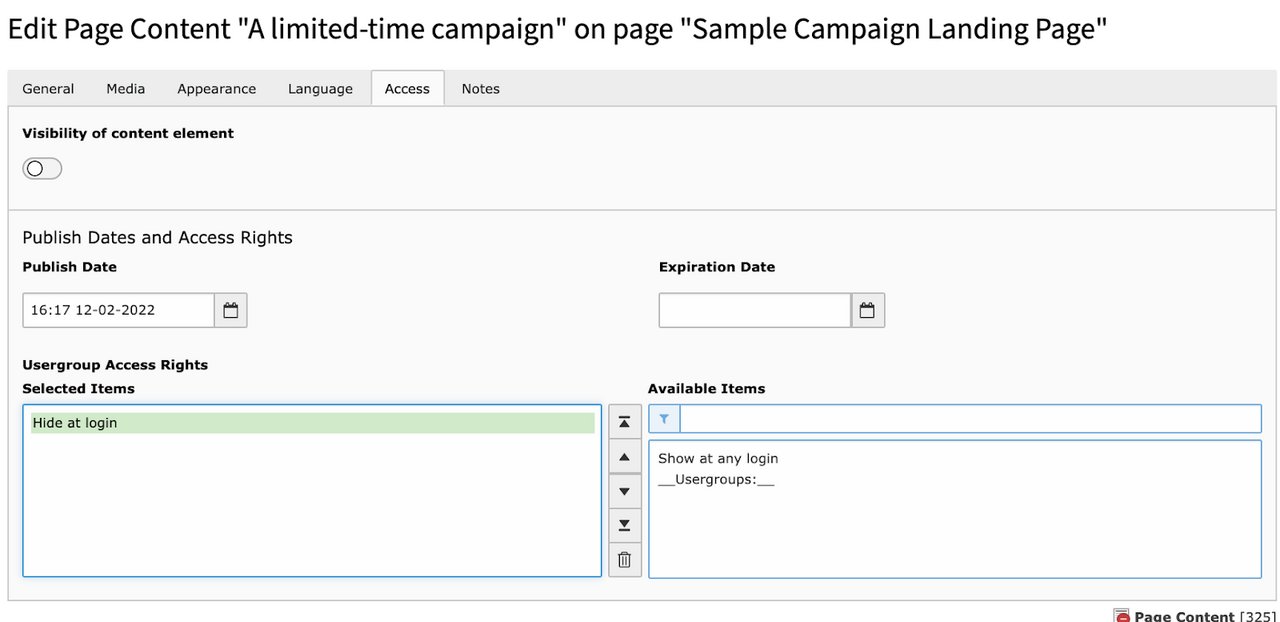
Task: Select 'Hide at login' in Selected Items
Action: click(313, 422)
